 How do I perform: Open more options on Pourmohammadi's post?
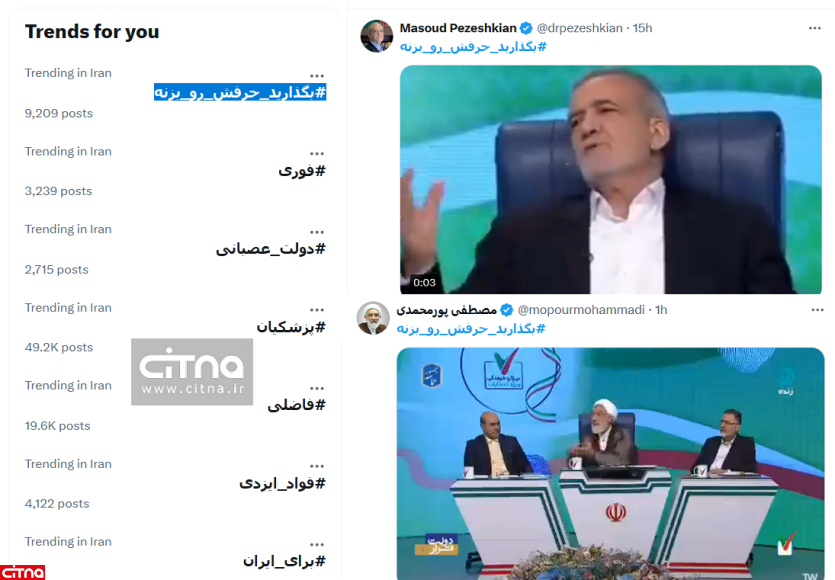coord(817,310)
